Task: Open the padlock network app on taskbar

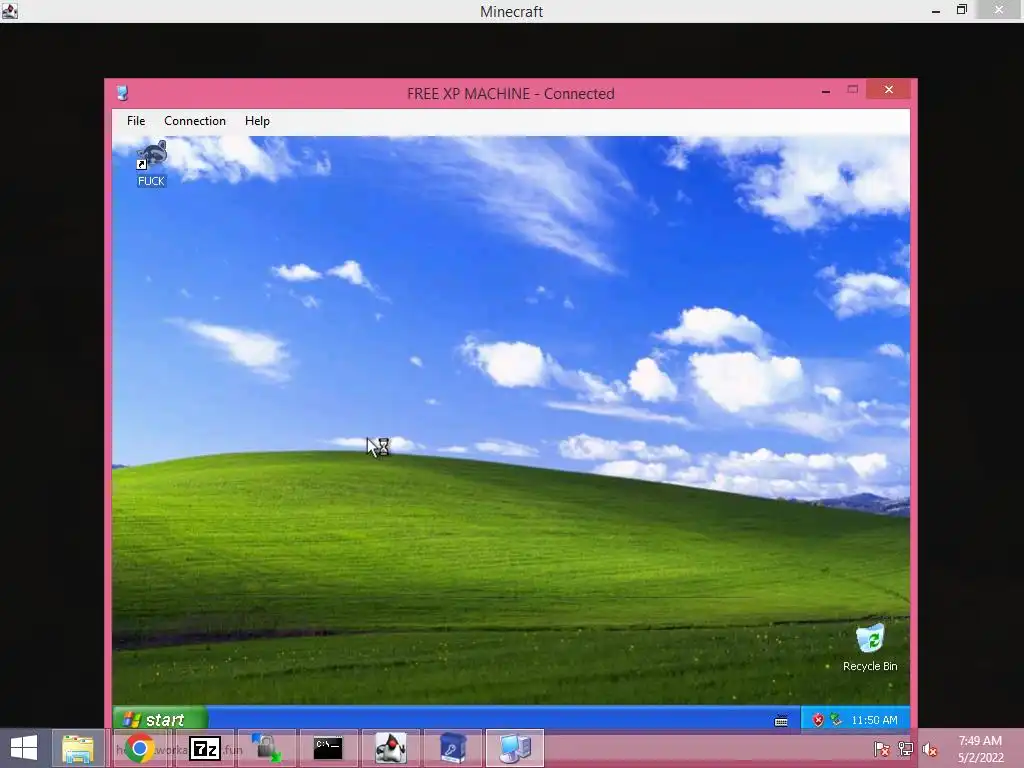Action: coord(266,748)
